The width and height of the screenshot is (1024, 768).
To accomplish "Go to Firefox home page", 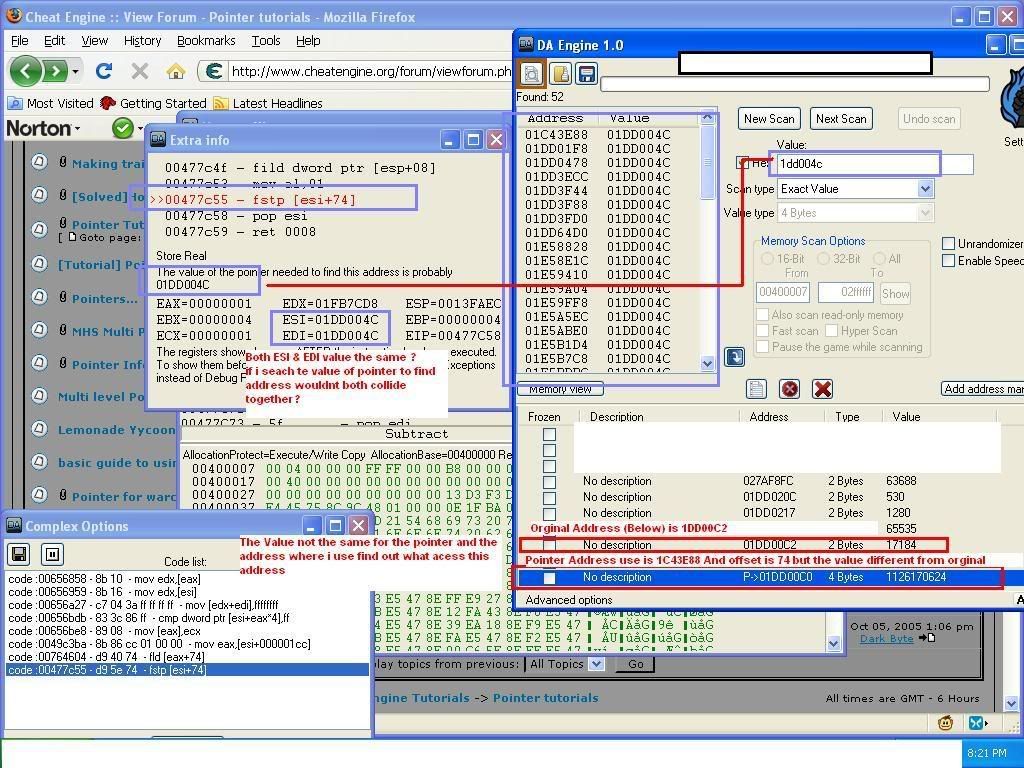I will point(176,71).
